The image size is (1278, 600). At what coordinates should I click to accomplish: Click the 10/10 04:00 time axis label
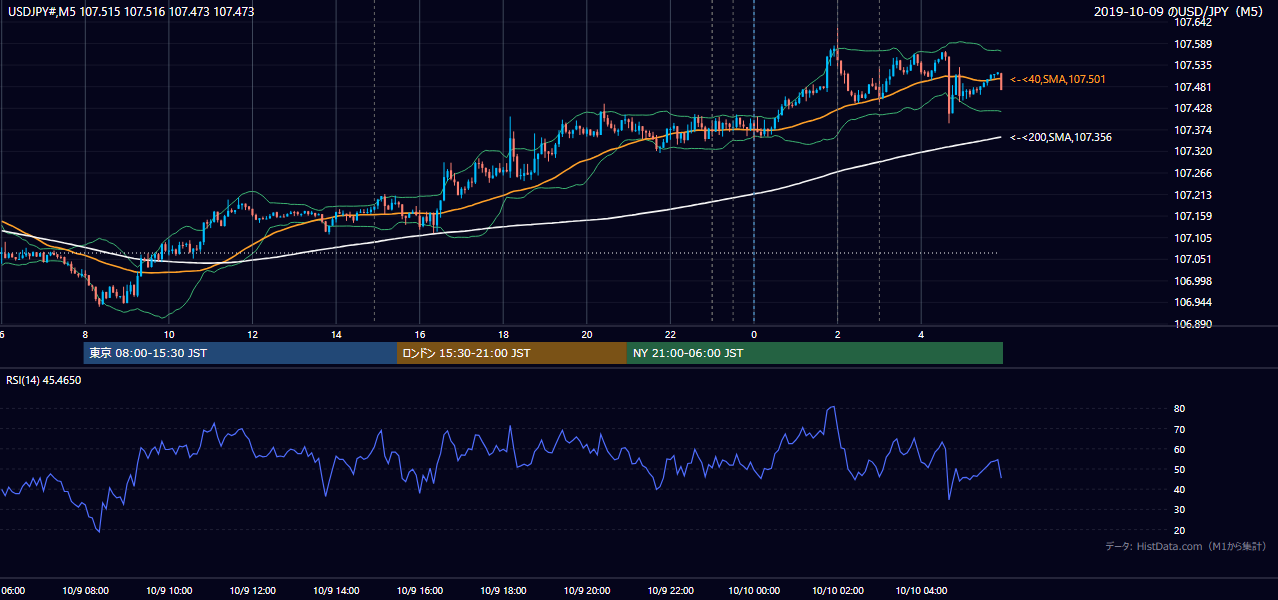click(x=921, y=591)
